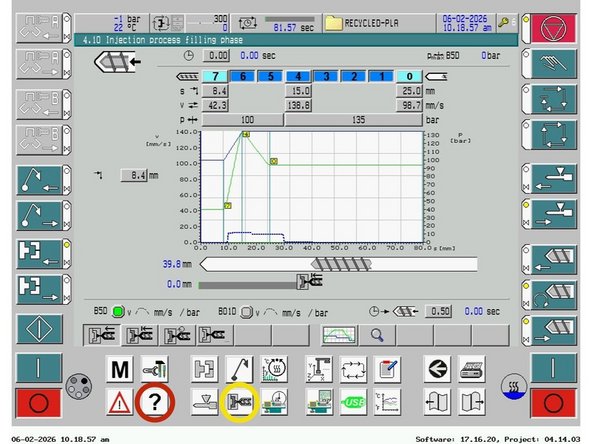Image resolution: width=592 pixels, height=444 pixels.
Task: Click the diamond start cycle button
Action: click(39, 329)
